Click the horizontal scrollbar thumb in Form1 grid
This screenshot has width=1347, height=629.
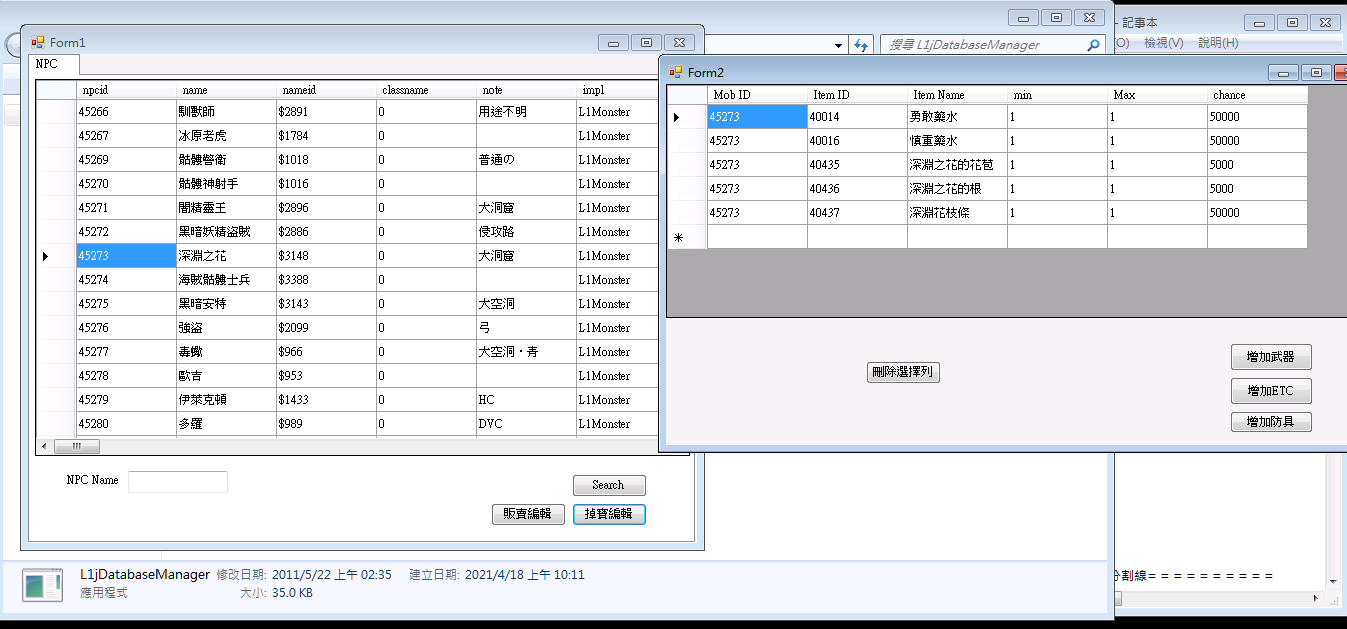click(x=77, y=446)
